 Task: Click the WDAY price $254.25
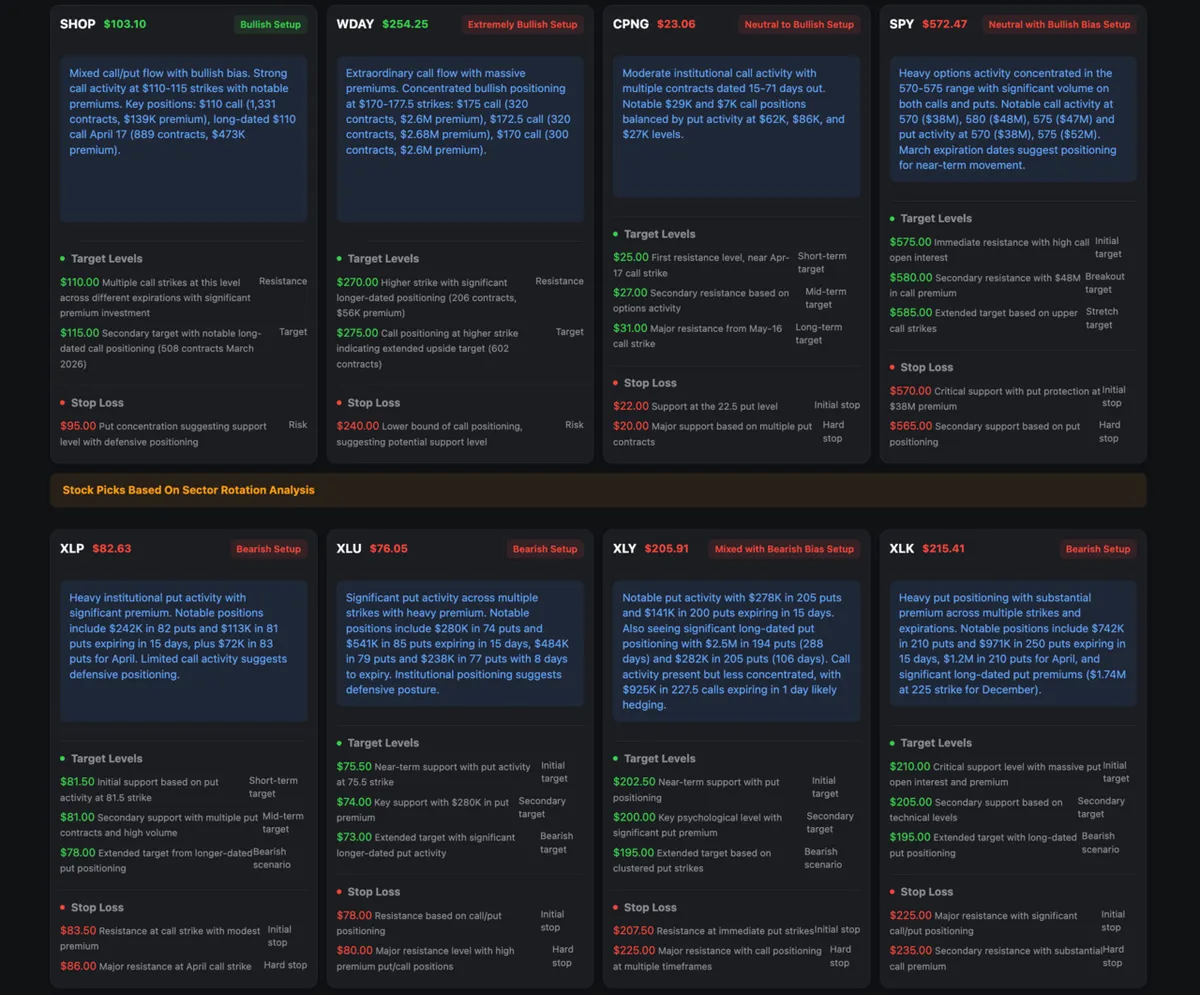(405, 24)
